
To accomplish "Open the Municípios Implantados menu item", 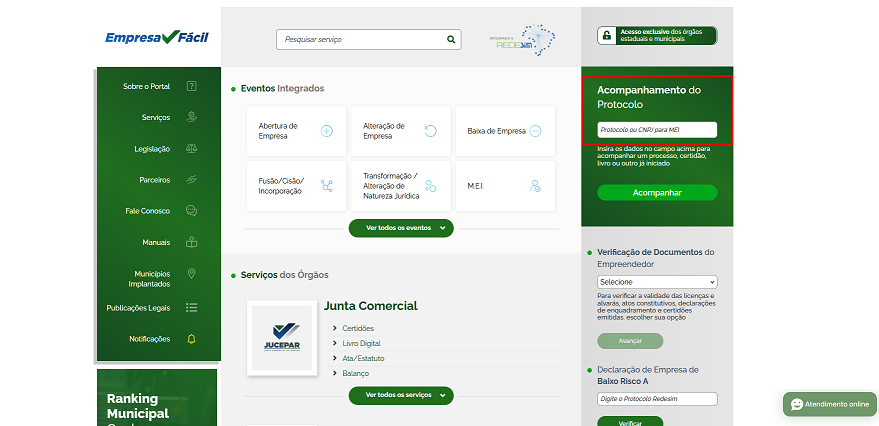I will tap(149, 279).
